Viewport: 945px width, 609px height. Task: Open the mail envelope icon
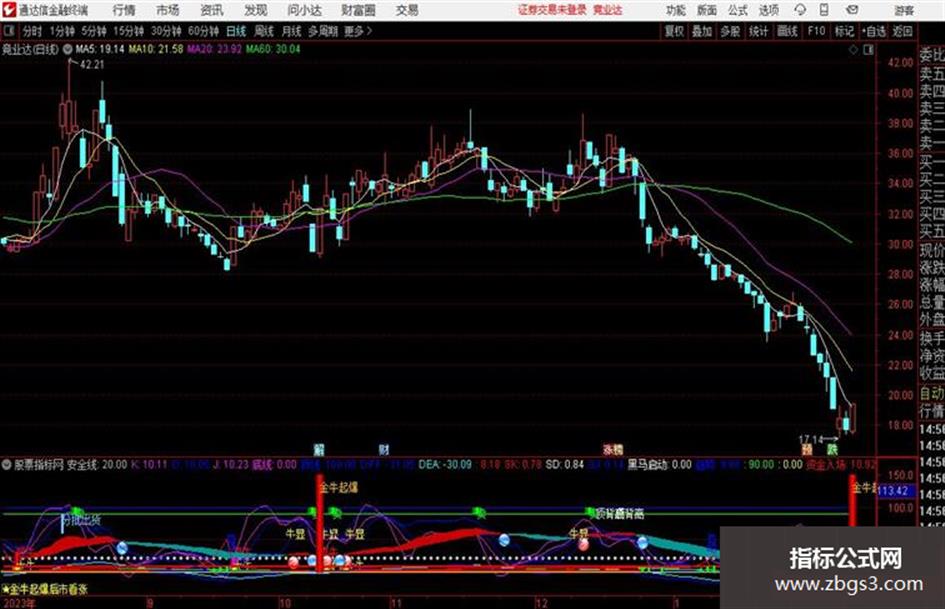(852, 10)
